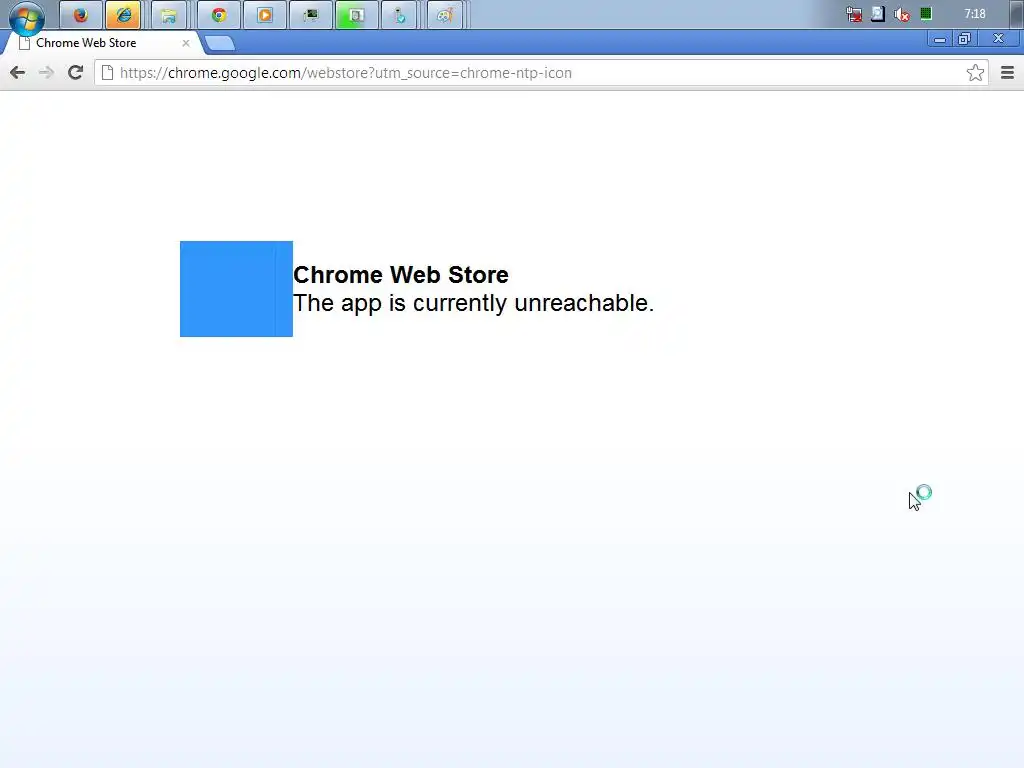Viewport: 1024px width, 768px height.
Task: Click the network status tray icon
Action: click(x=854, y=14)
